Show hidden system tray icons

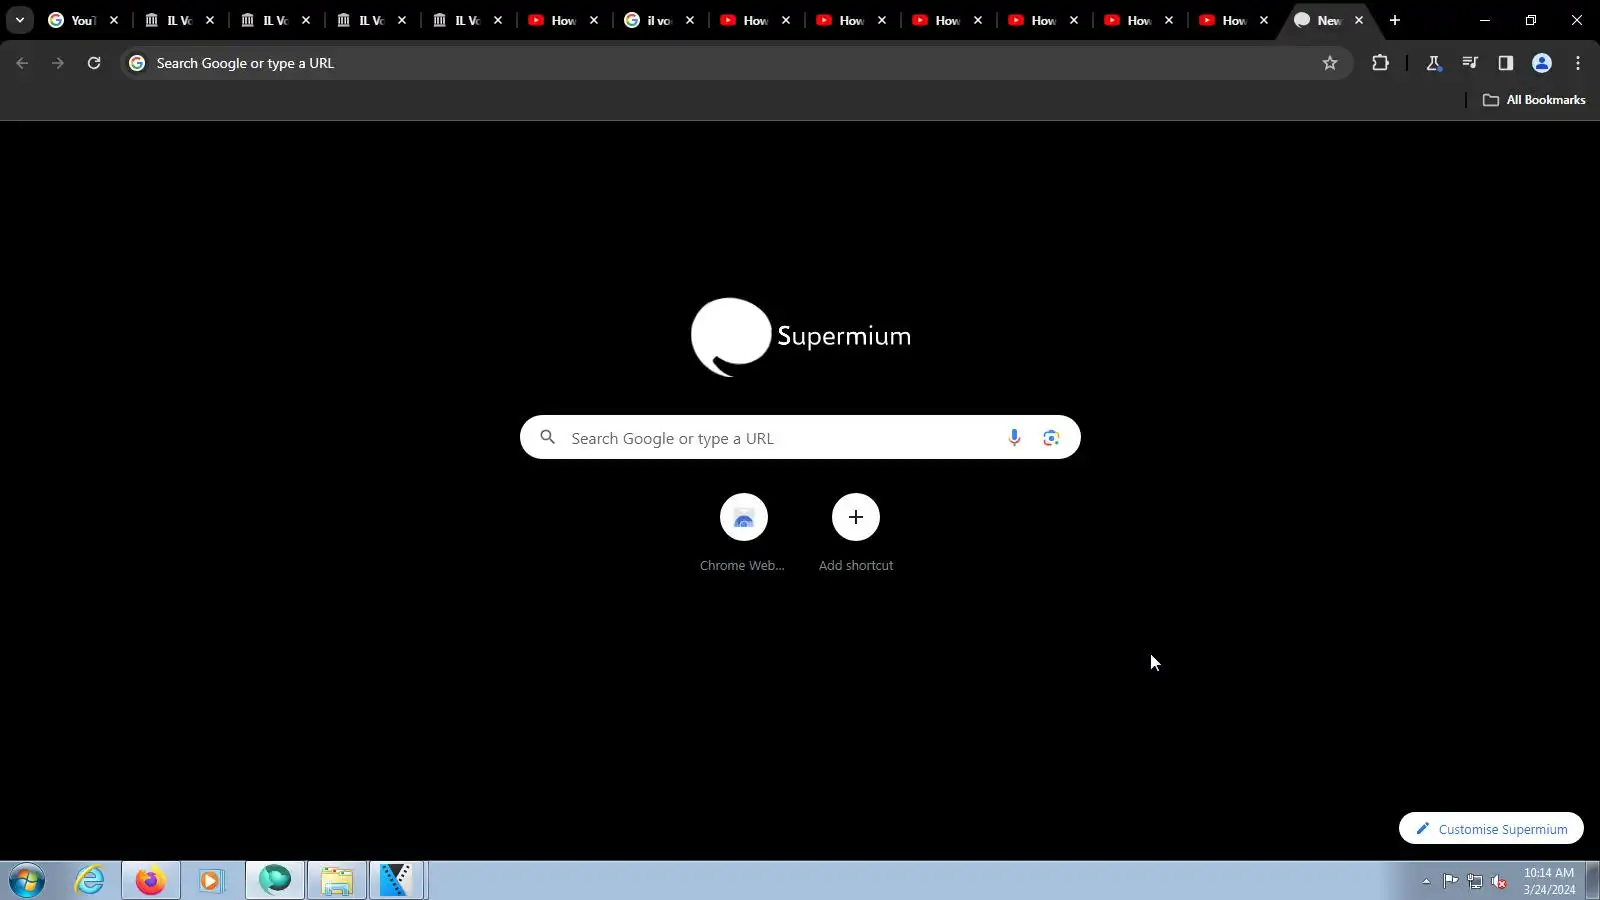[1426, 881]
